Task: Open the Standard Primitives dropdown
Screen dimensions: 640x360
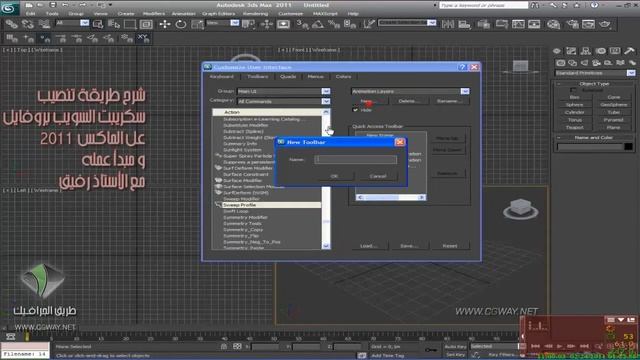Action: point(596,73)
